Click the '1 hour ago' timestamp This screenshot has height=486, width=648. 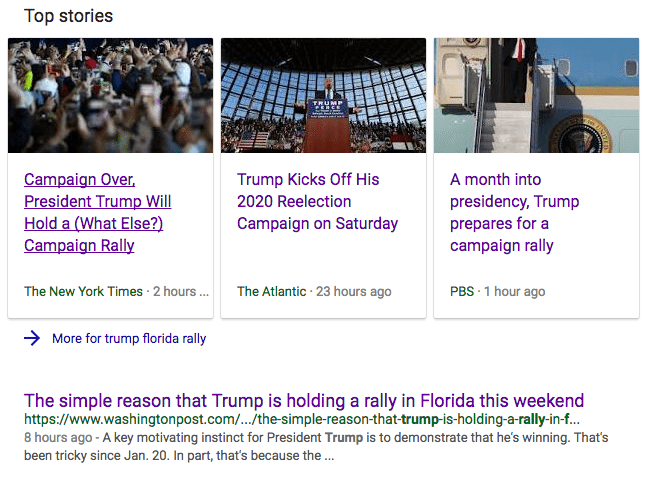pyautogui.click(x=514, y=292)
